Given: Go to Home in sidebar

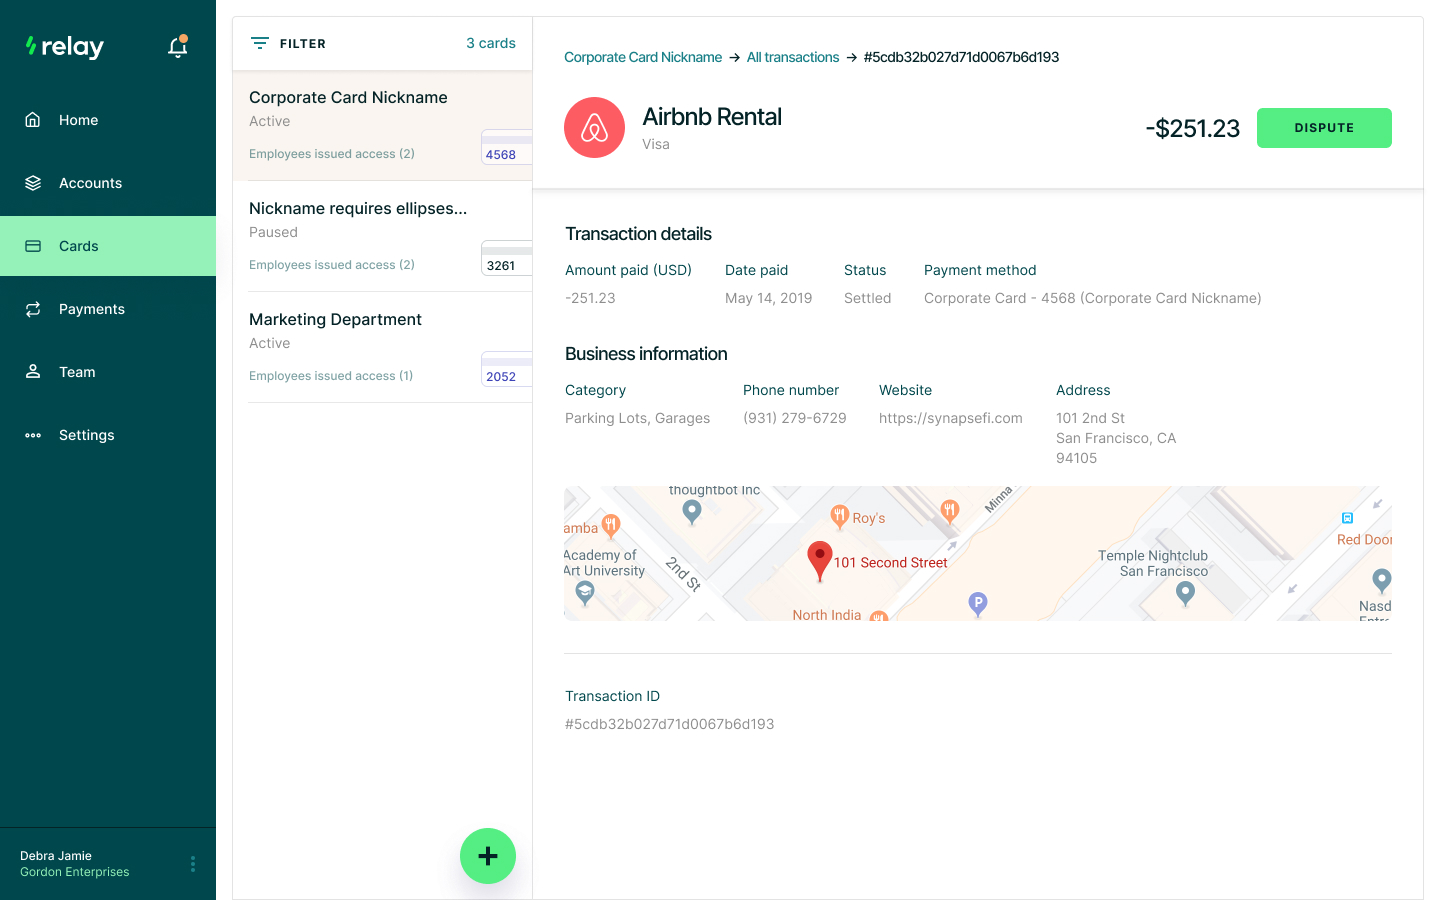Looking at the screenshot, I should point(108,120).
